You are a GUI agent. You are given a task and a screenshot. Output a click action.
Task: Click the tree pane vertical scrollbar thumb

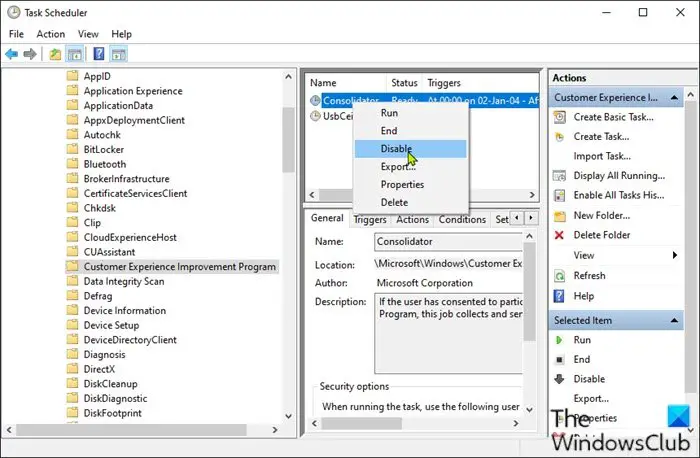pyautogui.click(x=288, y=140)
